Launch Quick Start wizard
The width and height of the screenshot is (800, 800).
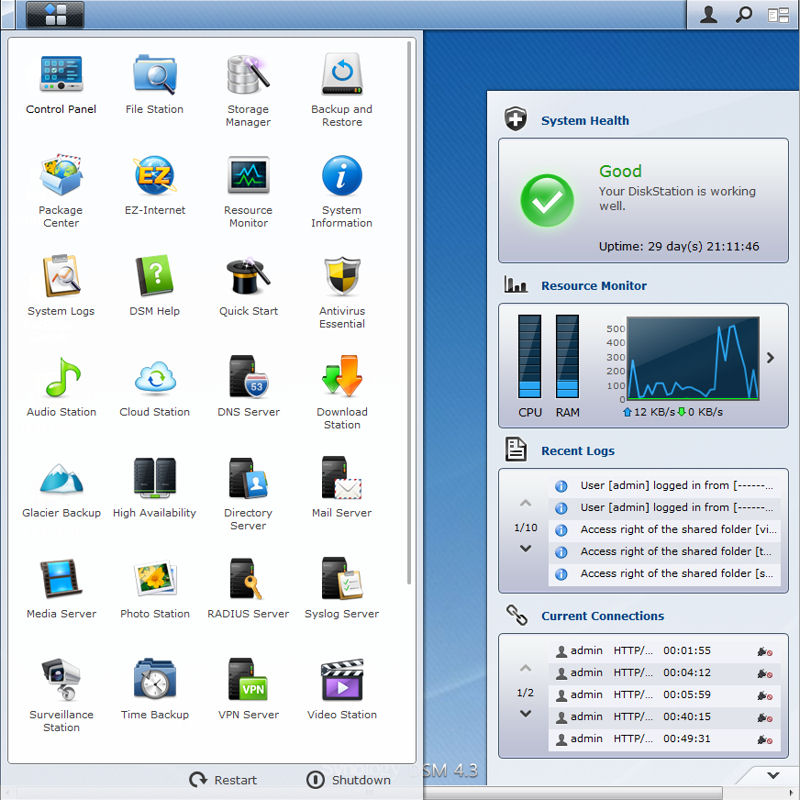[x=248, y=286]
